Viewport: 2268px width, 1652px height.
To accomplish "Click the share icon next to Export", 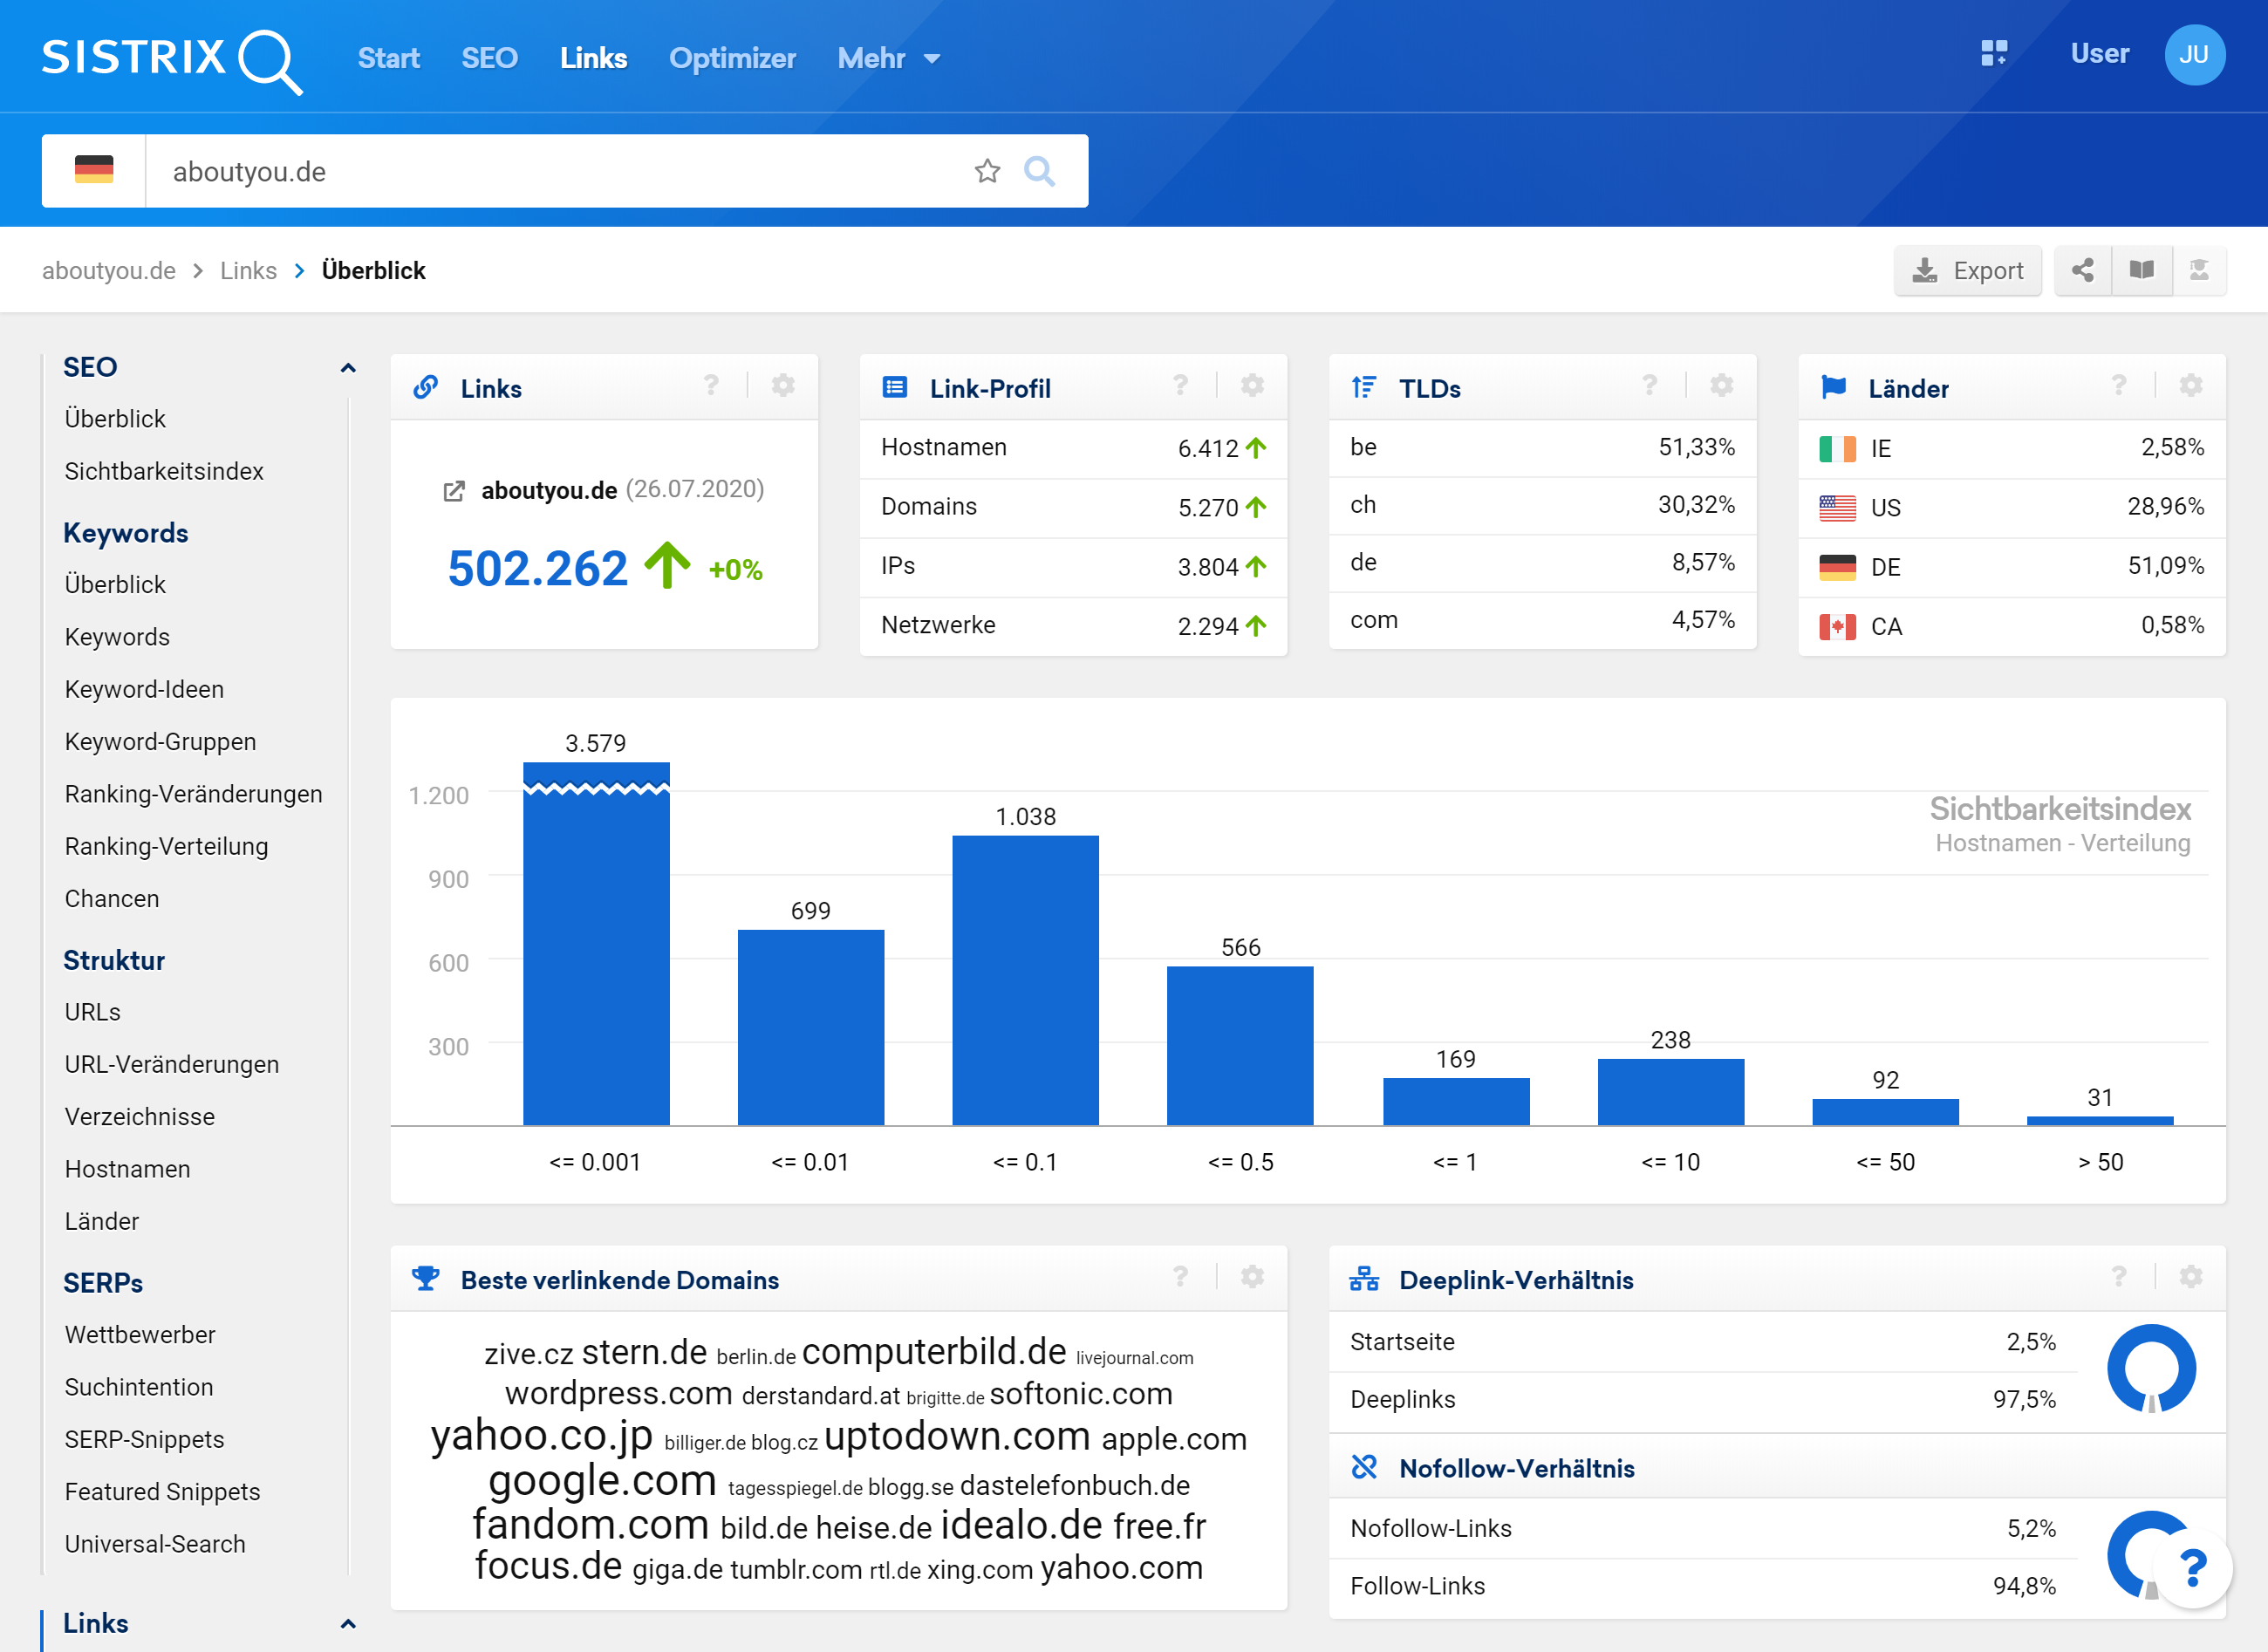I will coord(2083,270).
